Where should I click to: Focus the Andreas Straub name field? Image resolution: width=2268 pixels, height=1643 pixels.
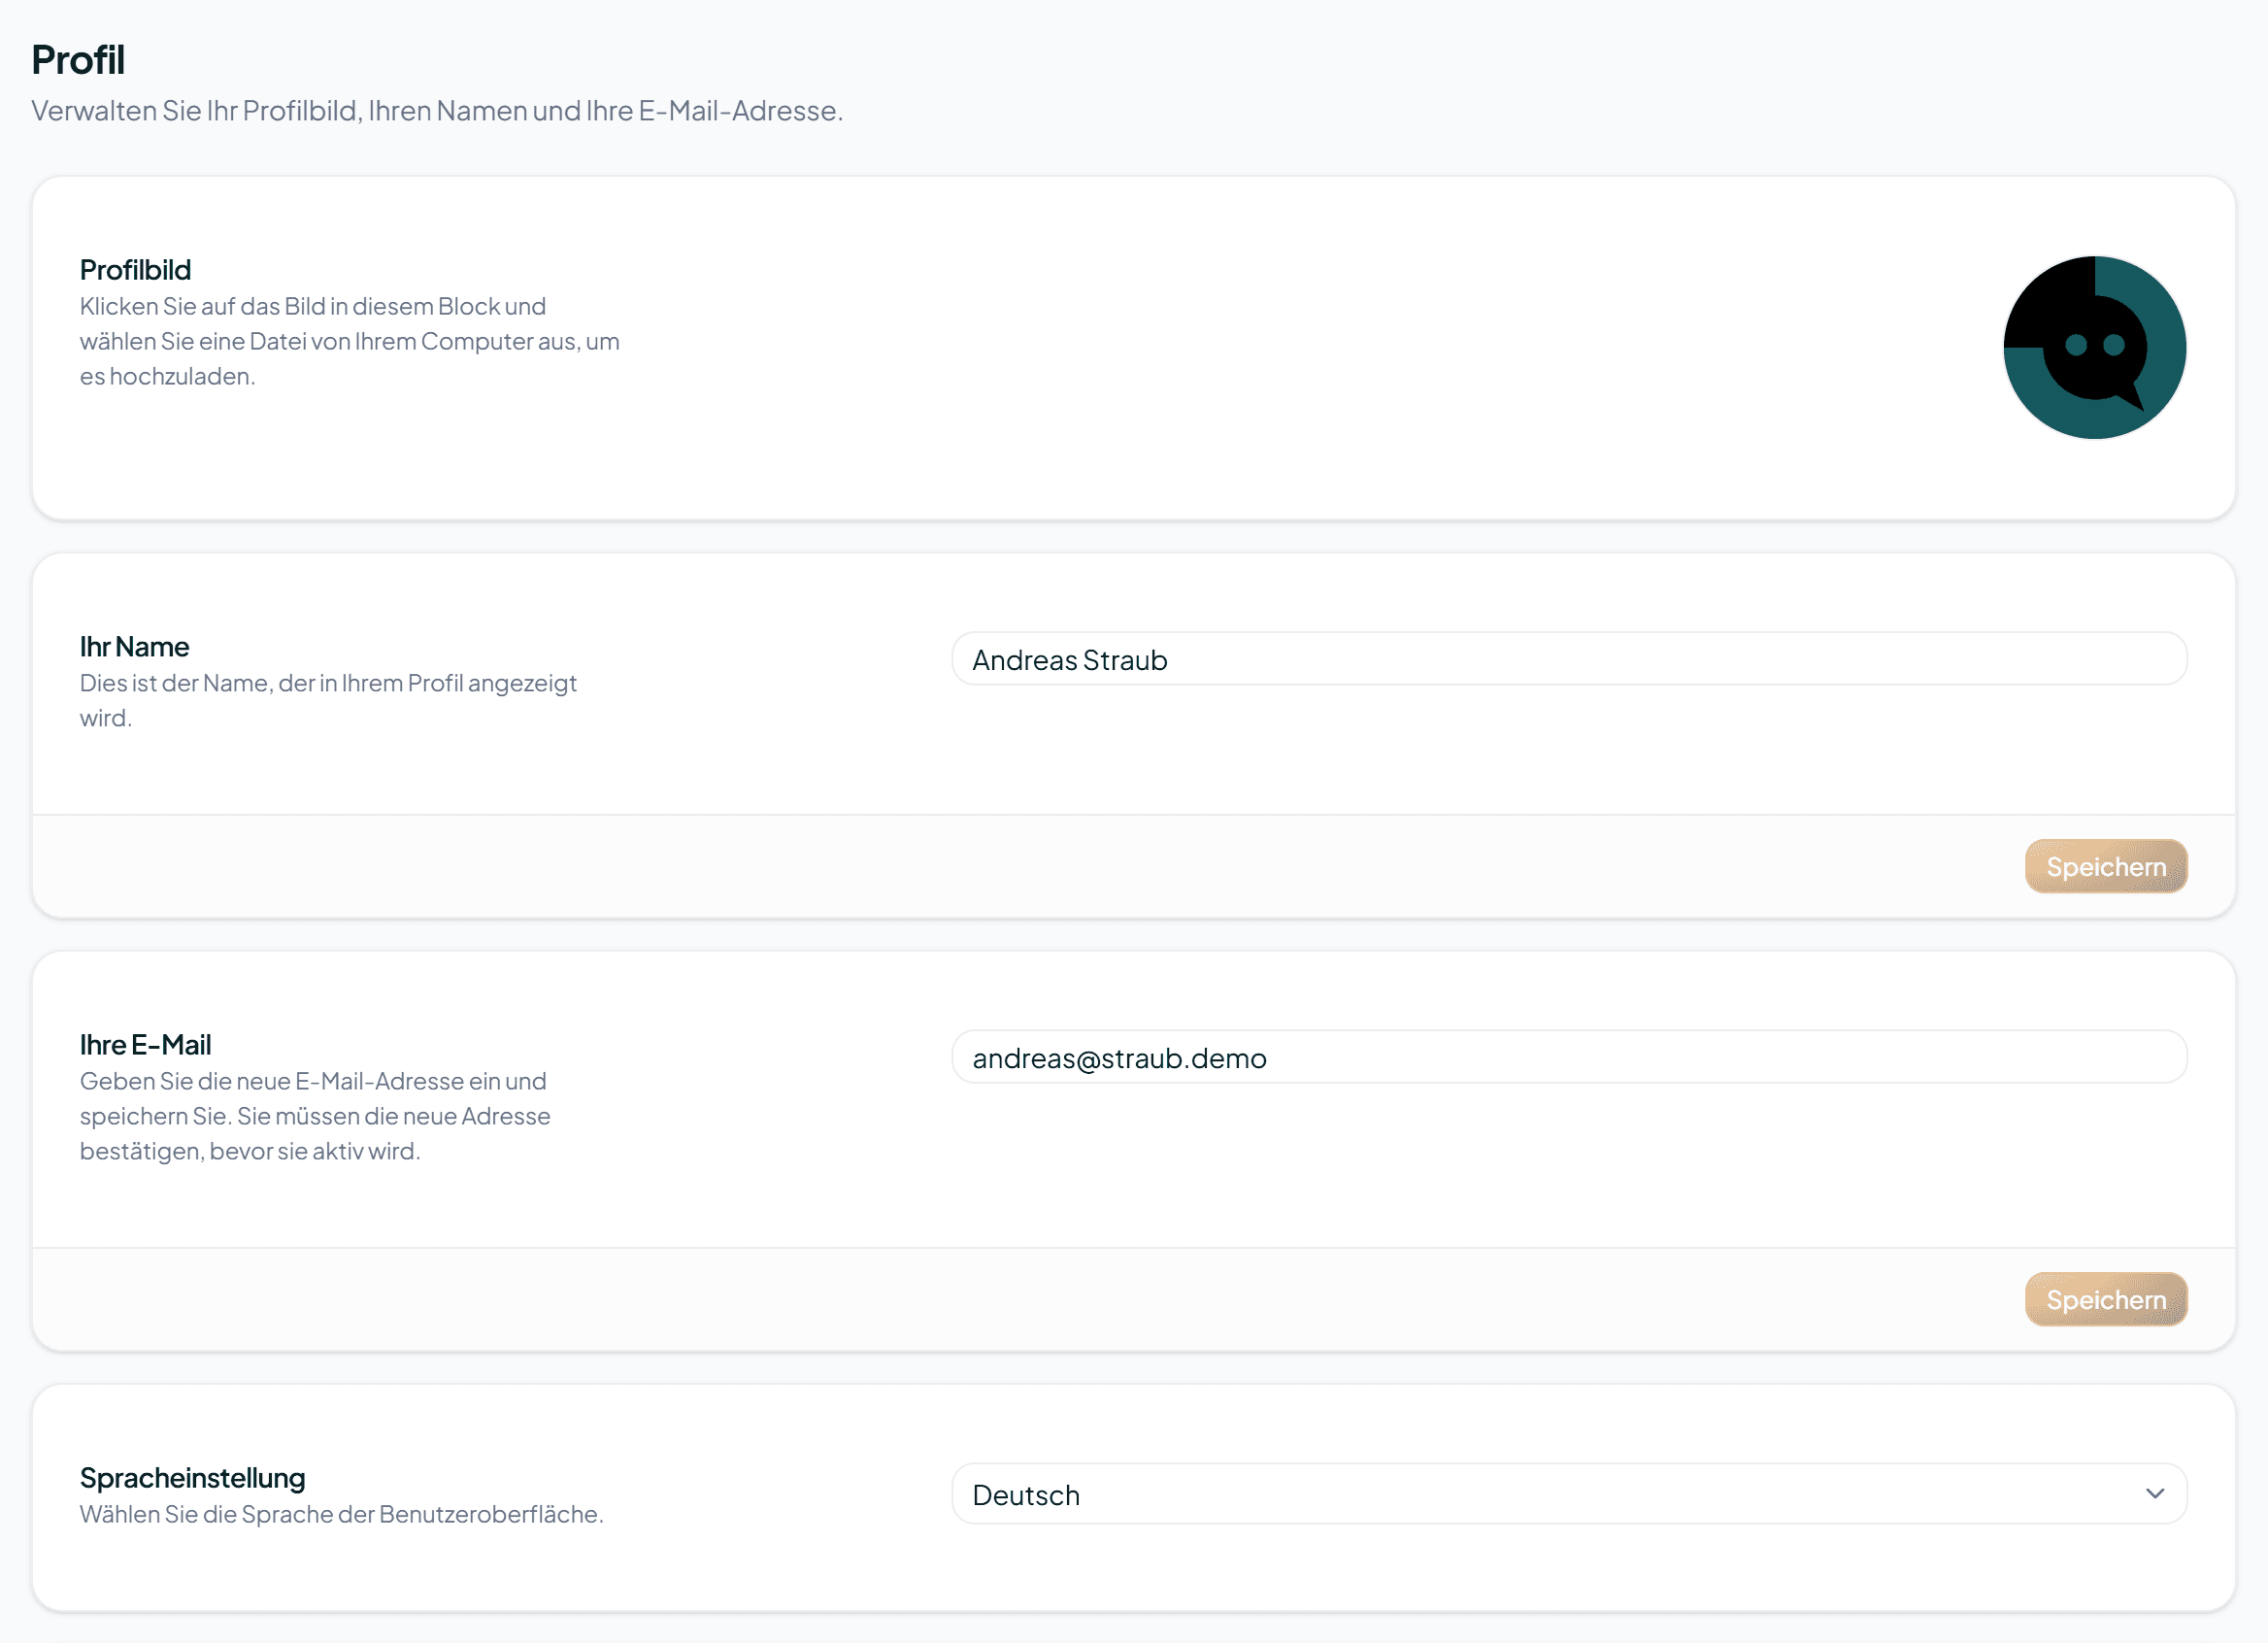click(x=1568, y=659)
